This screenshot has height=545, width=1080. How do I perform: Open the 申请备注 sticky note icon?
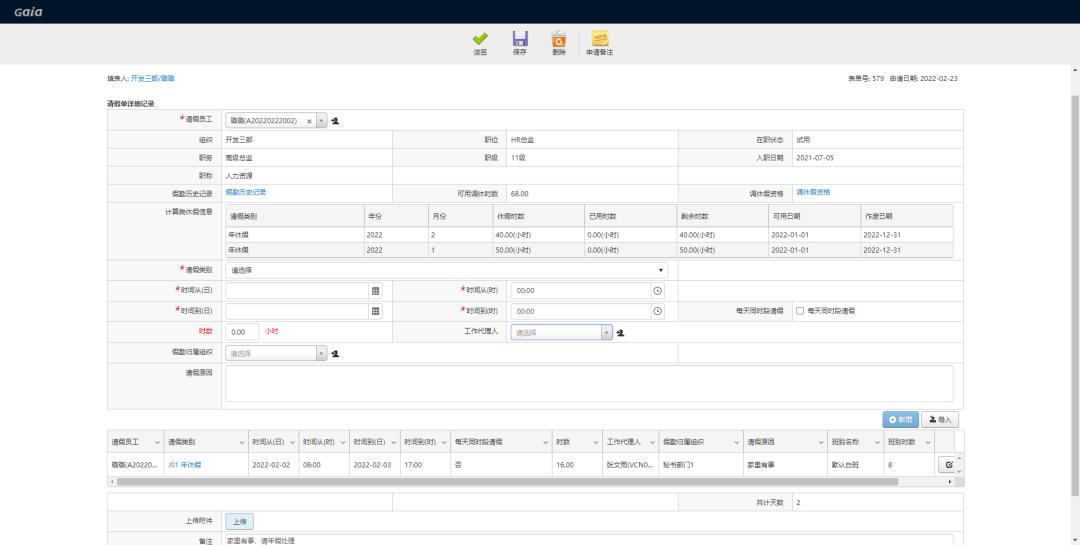[599, 39]
